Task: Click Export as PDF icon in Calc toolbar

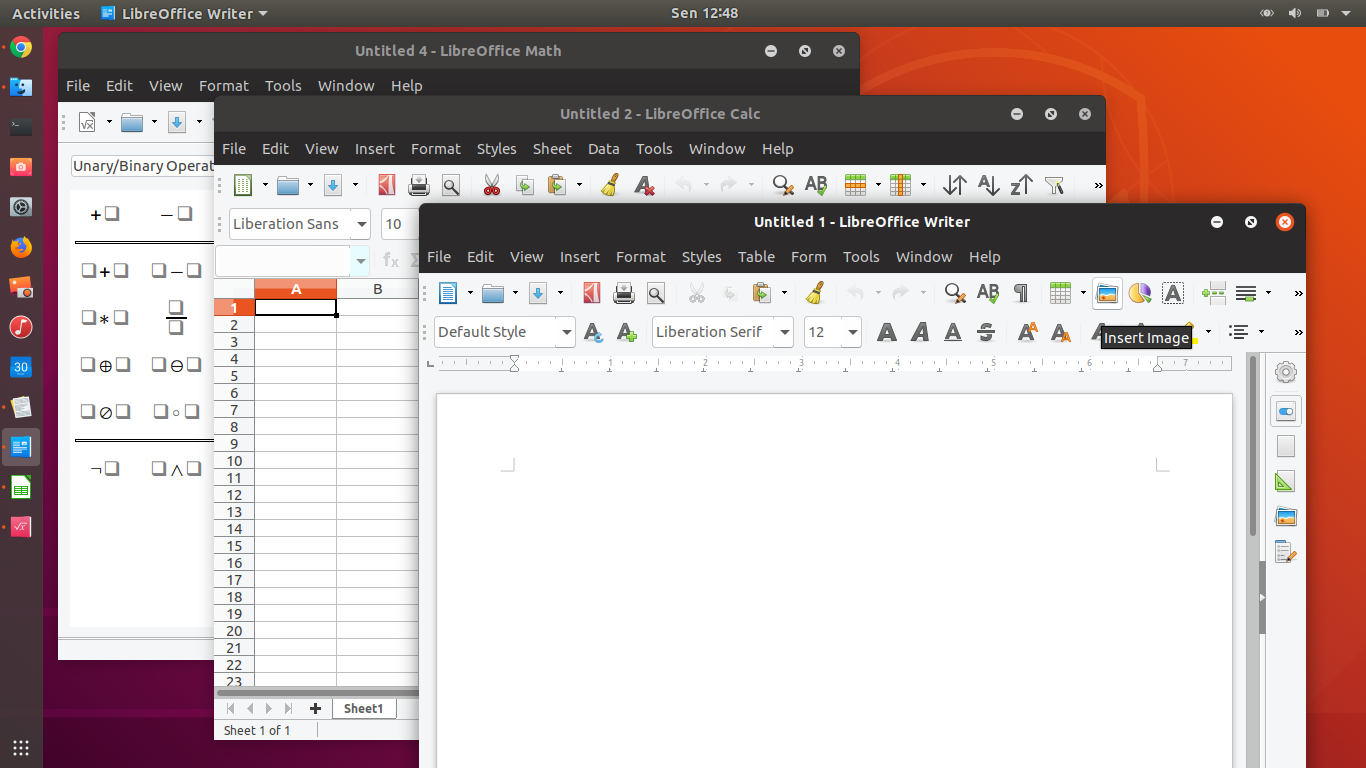Action: (387, 185)
